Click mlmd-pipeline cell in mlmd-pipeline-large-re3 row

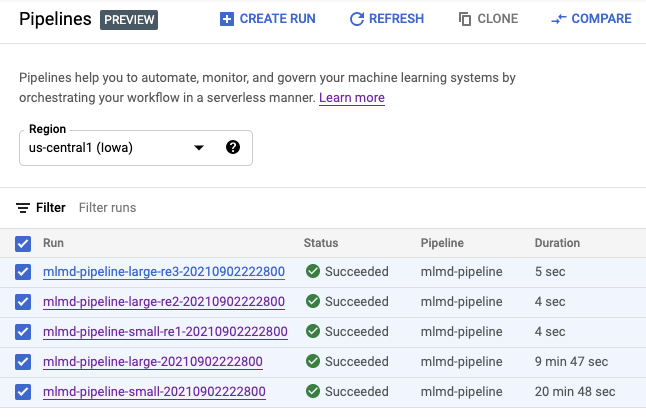461,272
